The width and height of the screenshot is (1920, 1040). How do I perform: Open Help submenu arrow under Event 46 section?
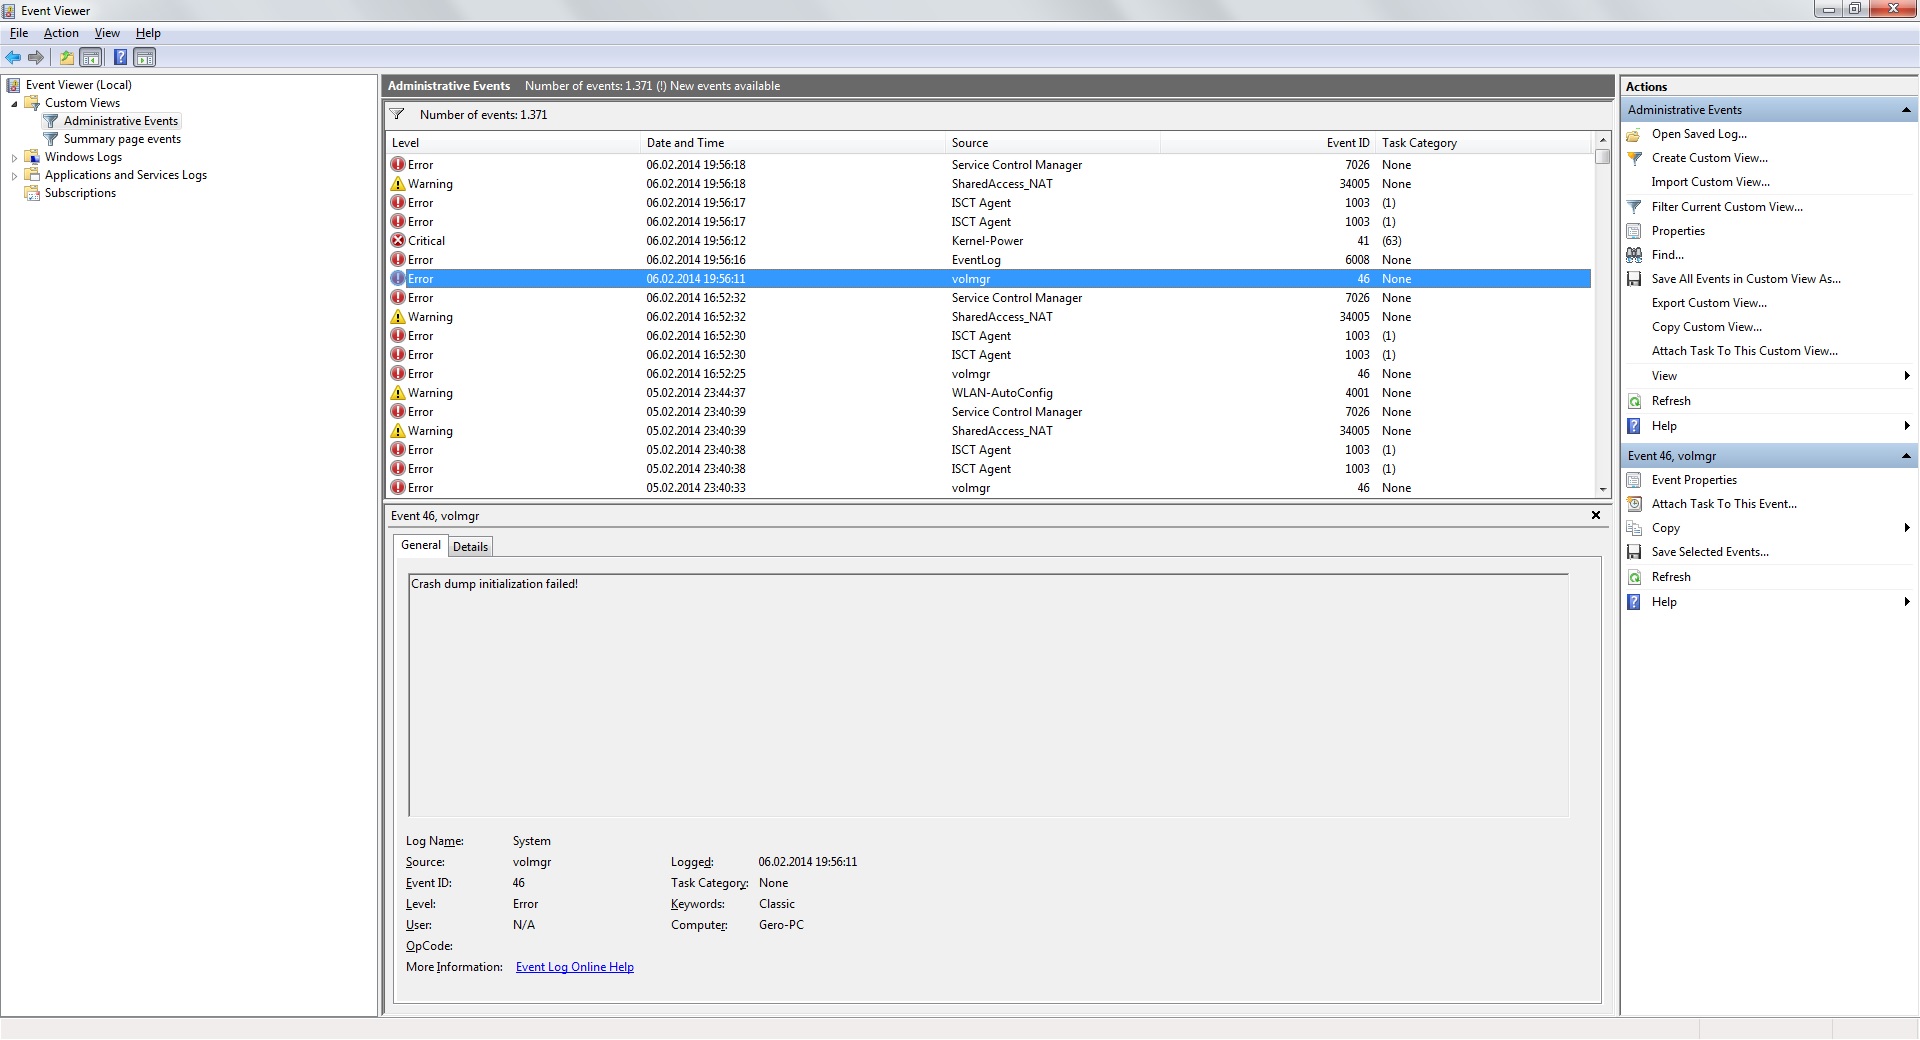tap(1907, 602)
